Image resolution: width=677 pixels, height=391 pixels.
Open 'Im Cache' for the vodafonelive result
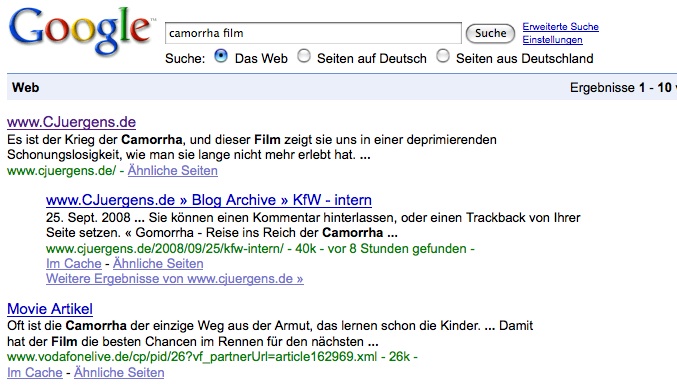coord(35,372)
